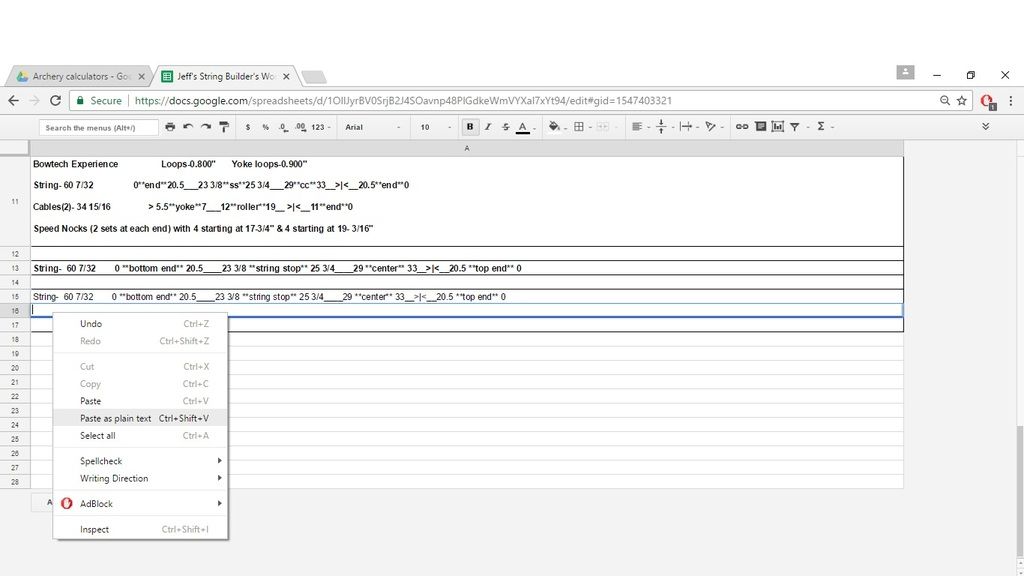Screen dimensions: 1024x576
Task: Select the Paint format tool
Action: (224, 127)
